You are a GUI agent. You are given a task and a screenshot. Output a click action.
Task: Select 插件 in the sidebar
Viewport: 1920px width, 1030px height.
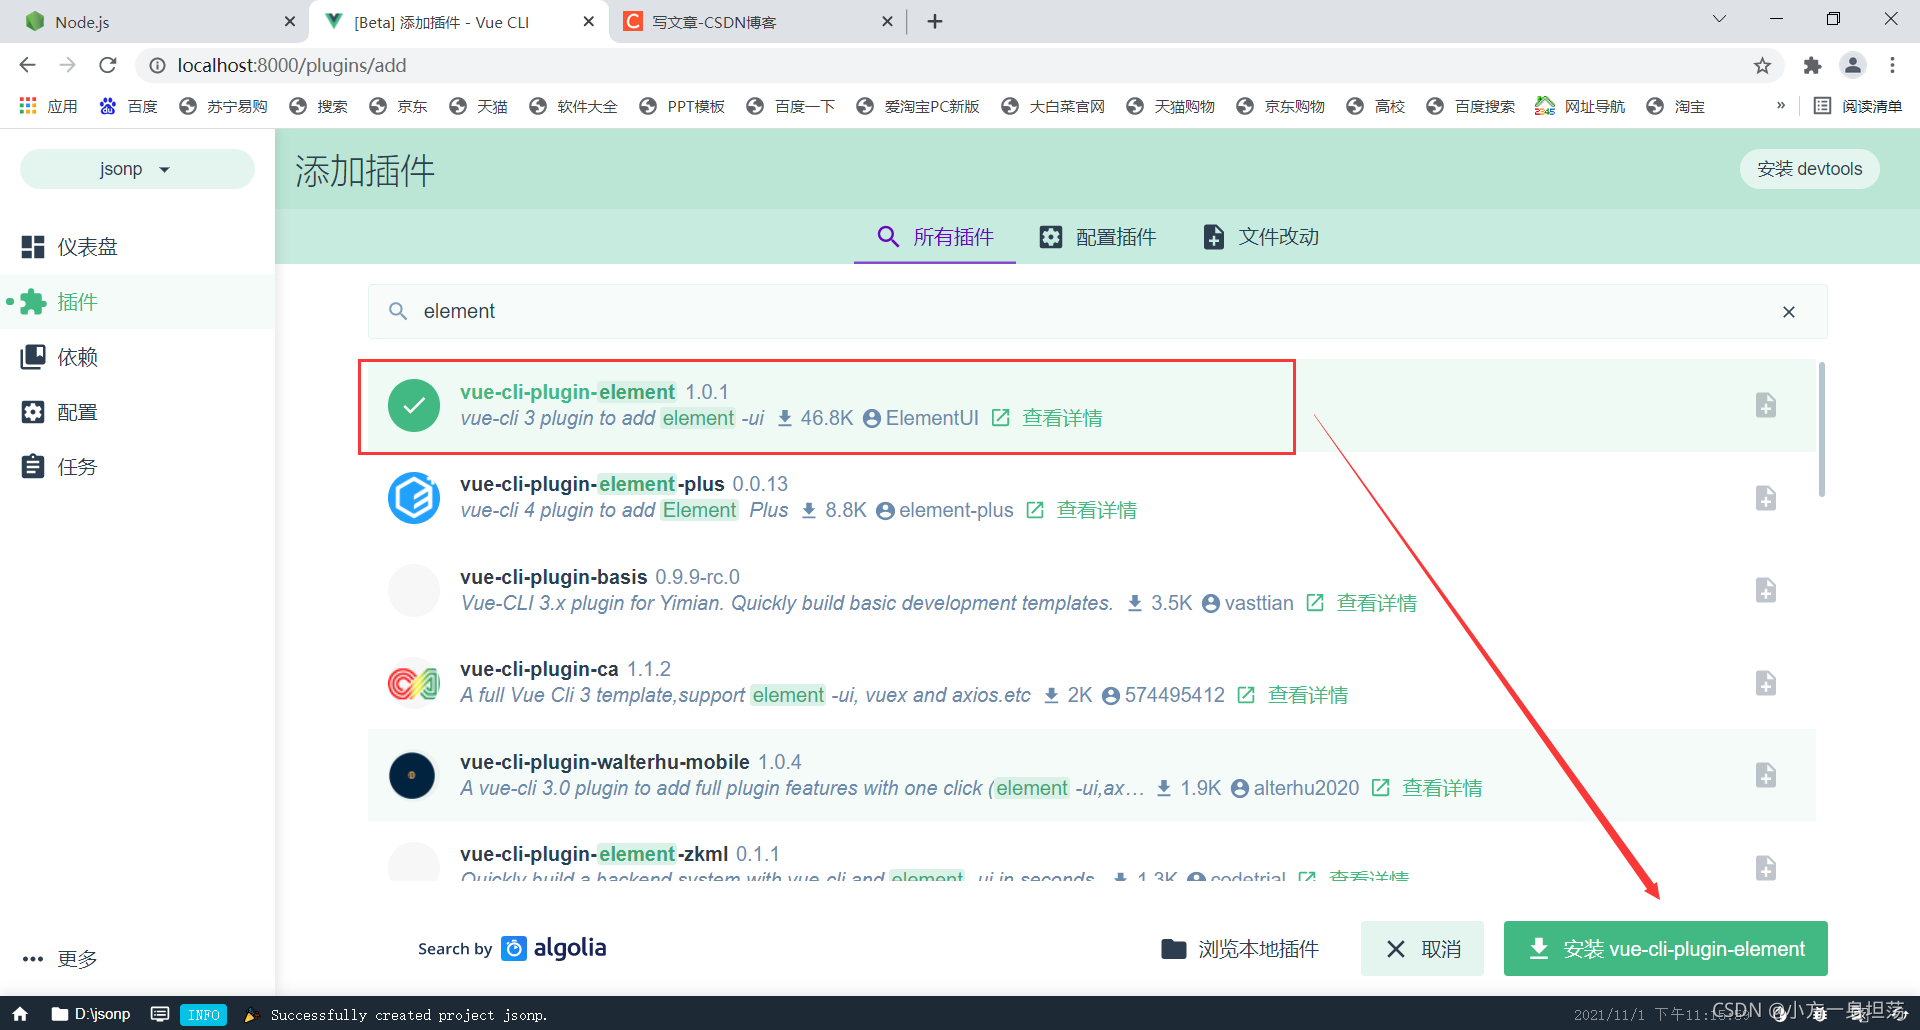point(137,302)
